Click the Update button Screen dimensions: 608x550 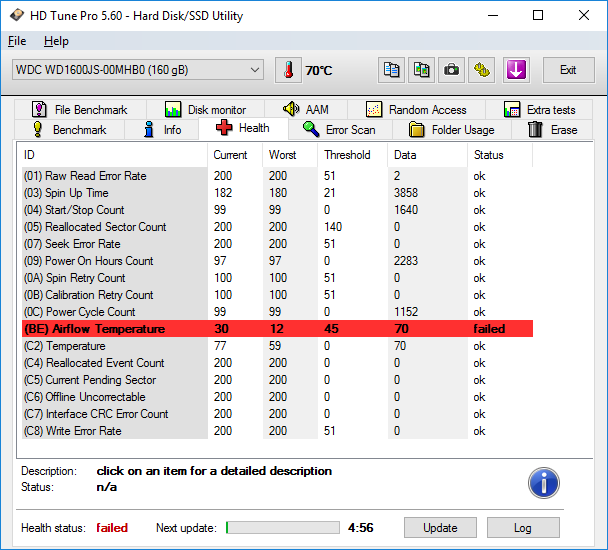tap(440, 528)
